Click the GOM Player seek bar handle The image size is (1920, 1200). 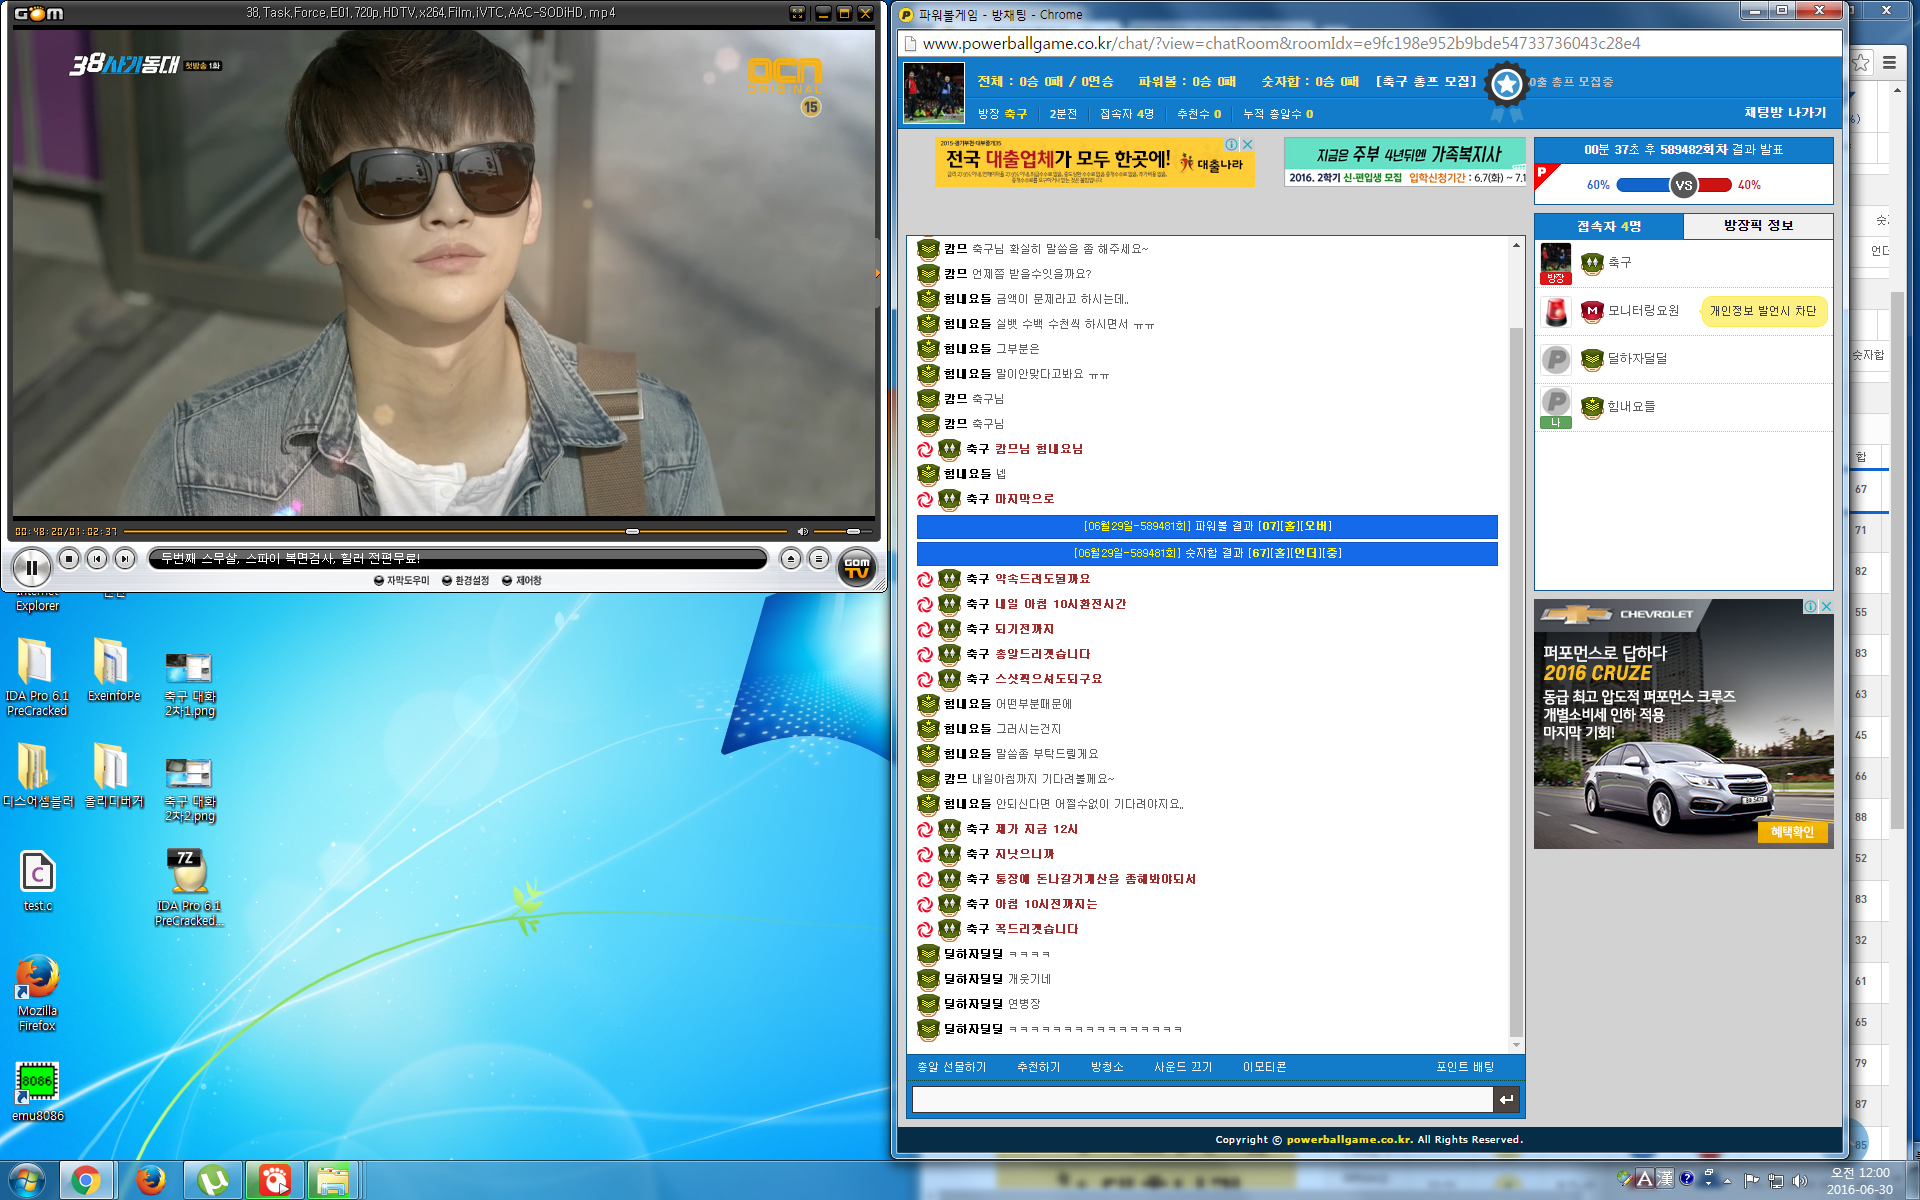coord(632,531)
